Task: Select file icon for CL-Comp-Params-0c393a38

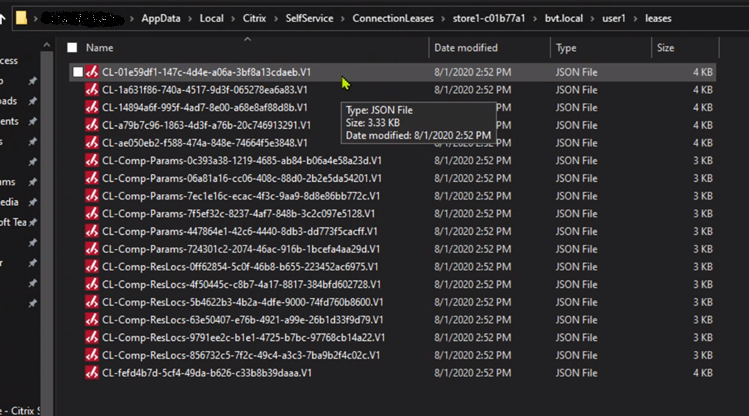Action: (91, 160)
